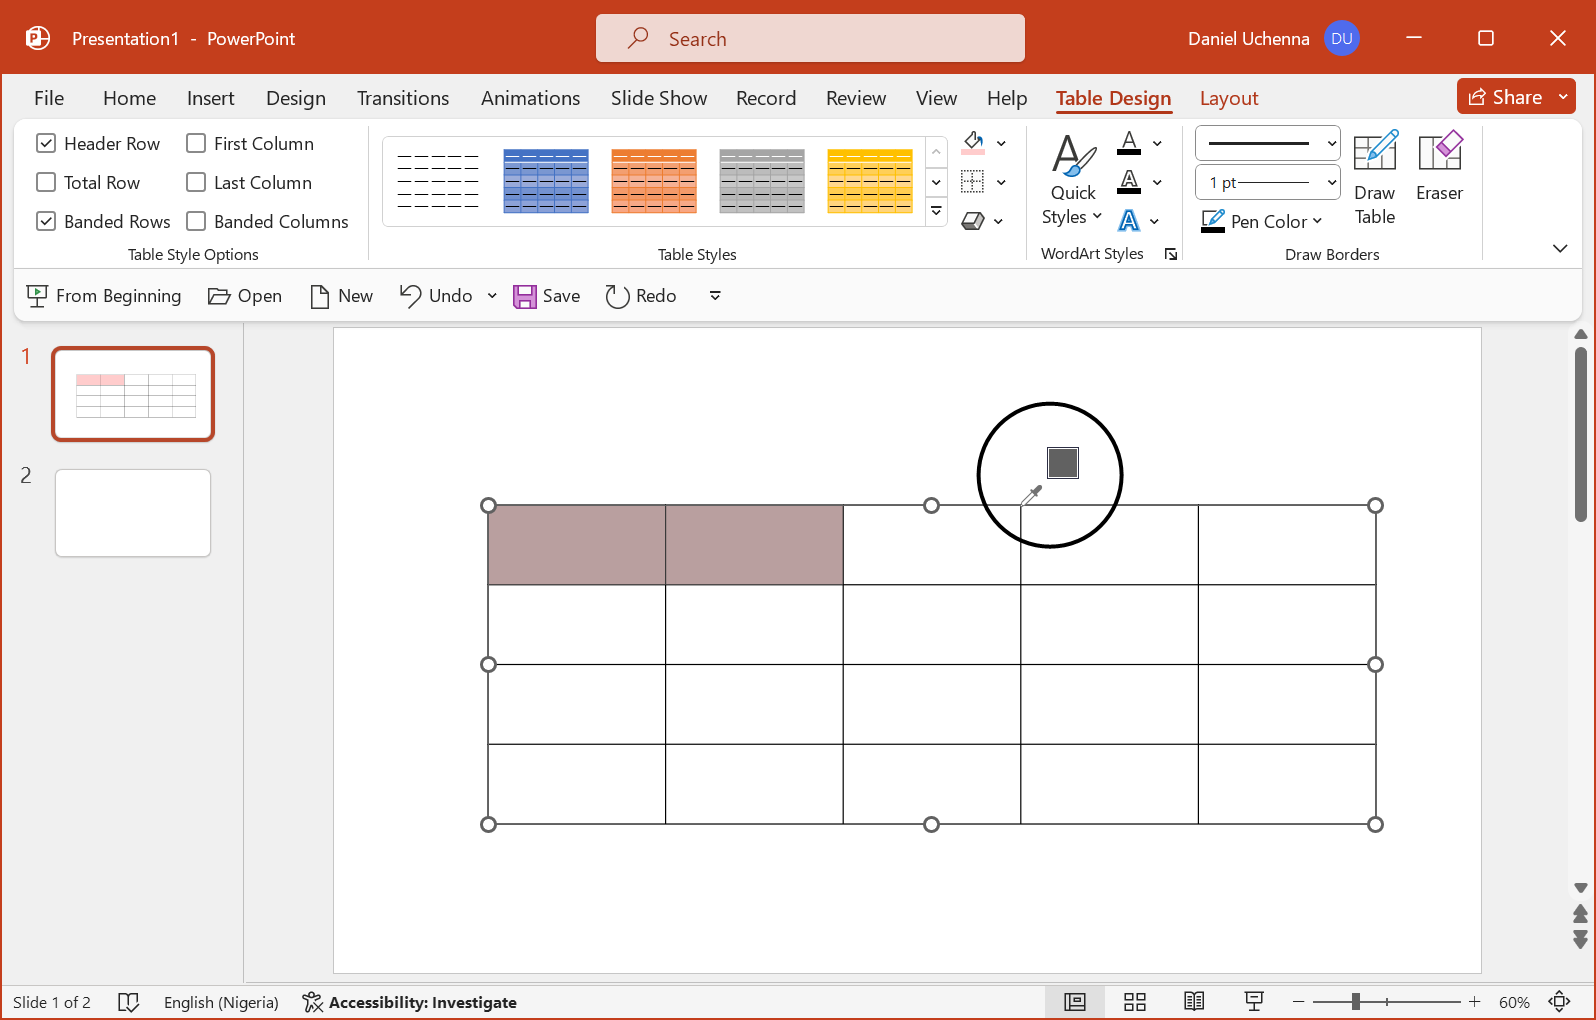1596x1020 pixels.
Task: Open the Pen Color dropdown
Action: 1262,221
